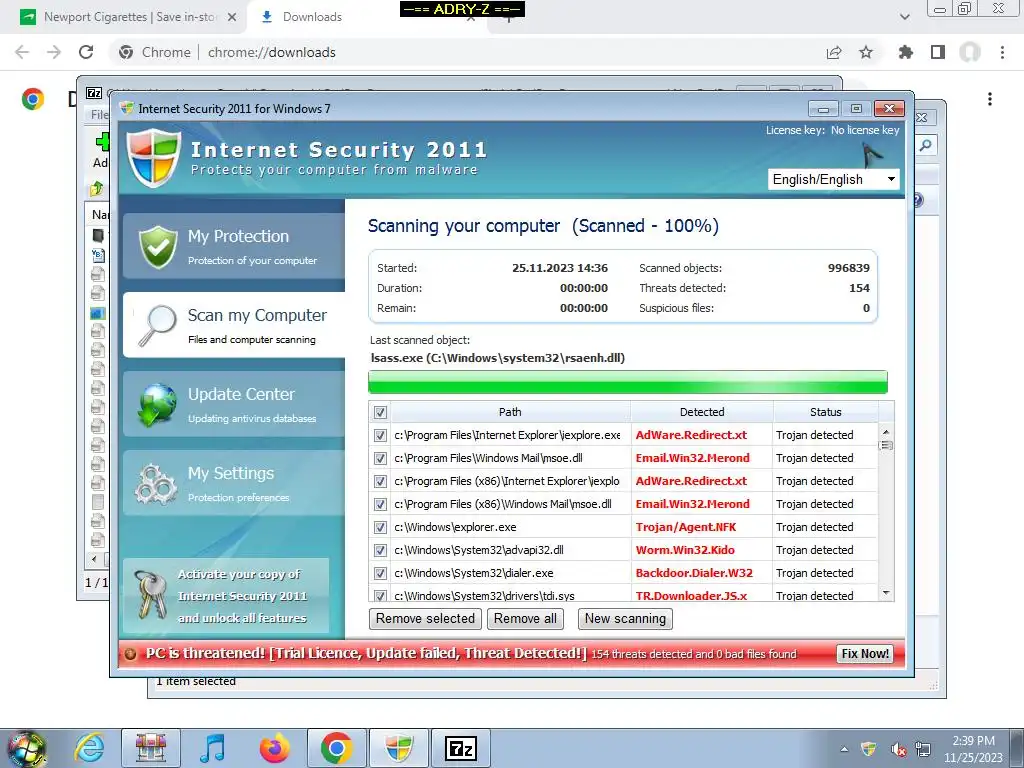Select Update Center section
This screenshot has width=1024, height=768.
234,404
